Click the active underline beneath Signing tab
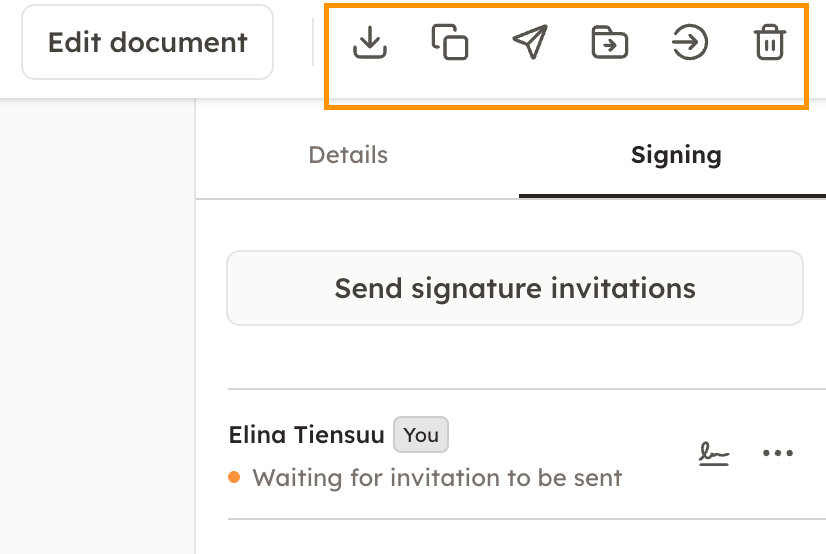Screen dimensions: 826x554 click(672, 196)
